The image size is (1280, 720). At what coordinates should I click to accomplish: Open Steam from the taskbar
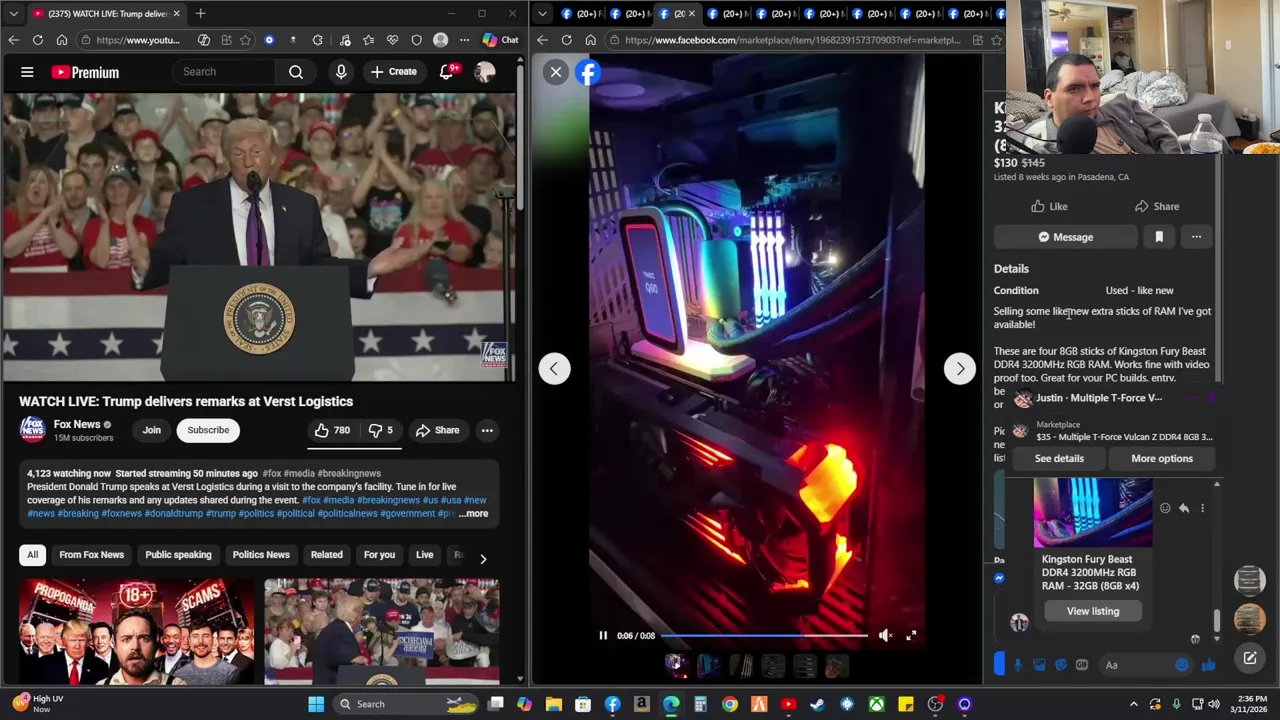817,704
